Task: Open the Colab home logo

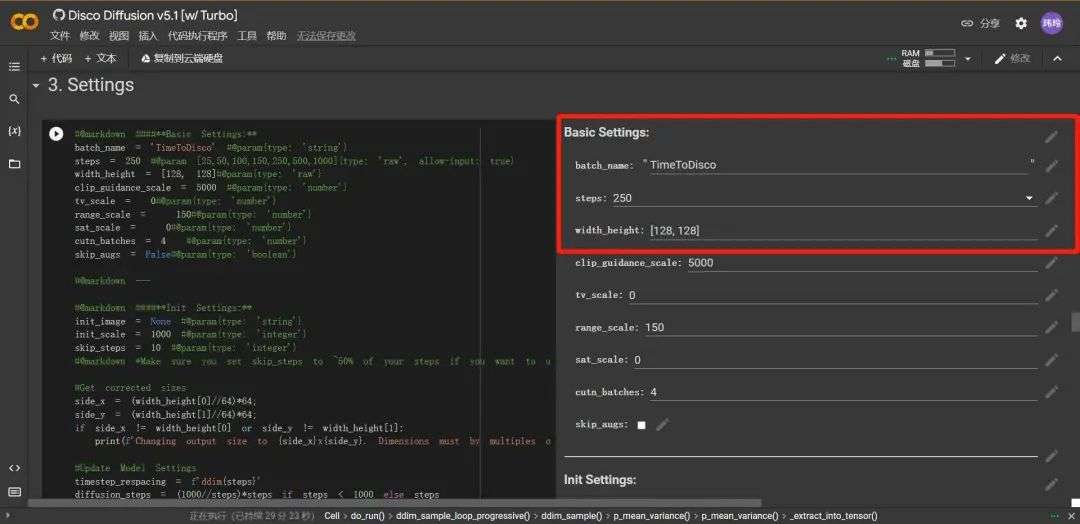Action: point(25,23)
